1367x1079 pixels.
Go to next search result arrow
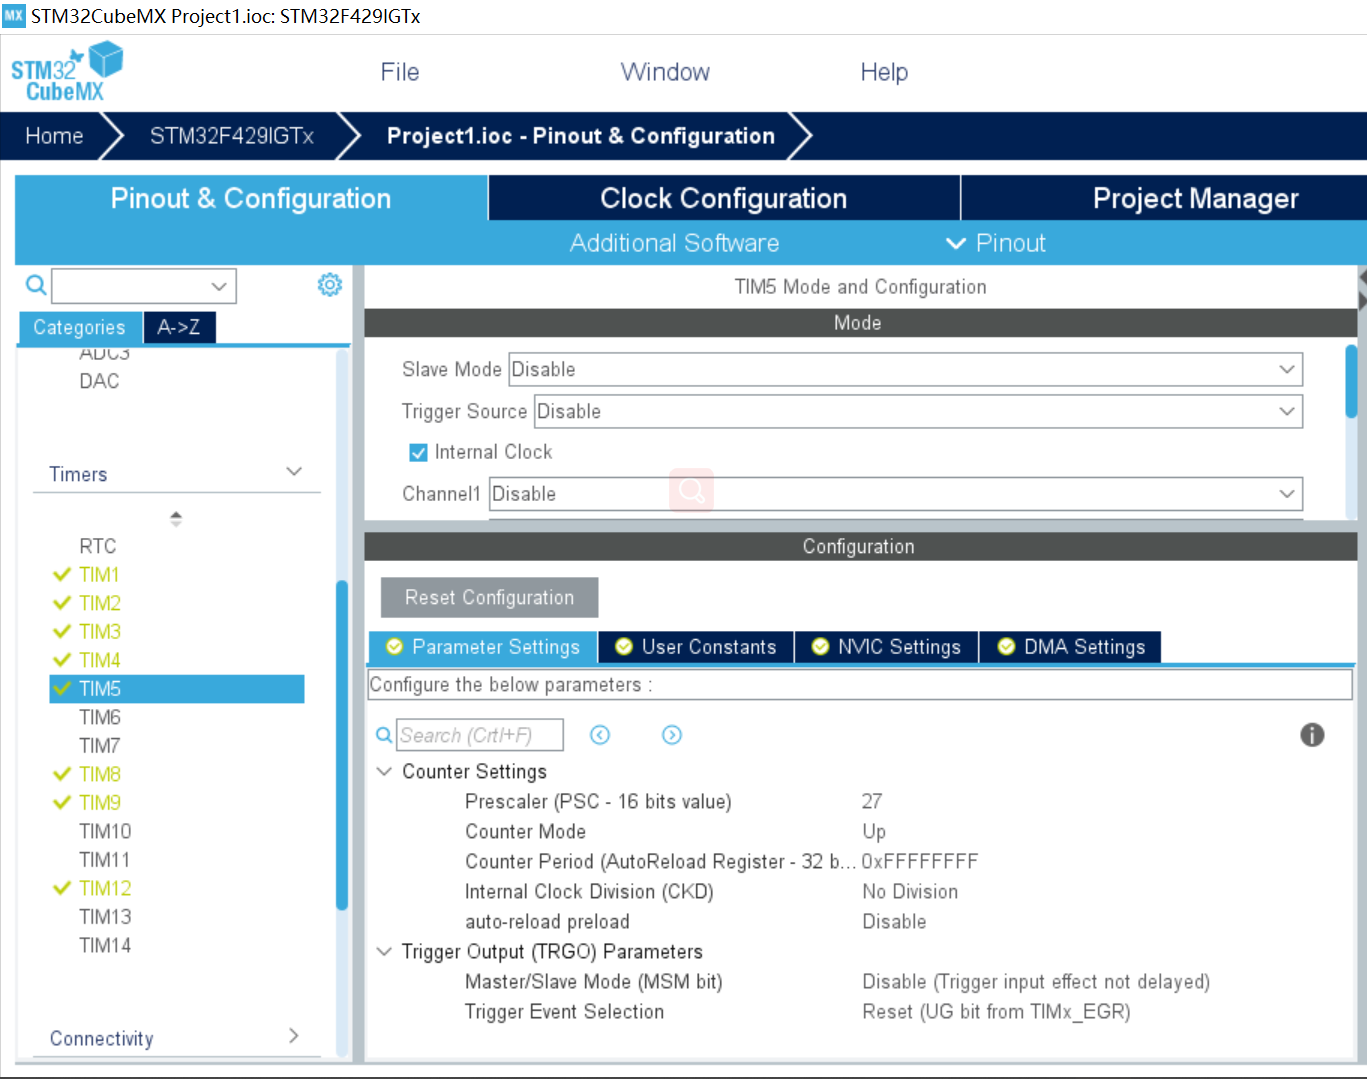point(672,735)
